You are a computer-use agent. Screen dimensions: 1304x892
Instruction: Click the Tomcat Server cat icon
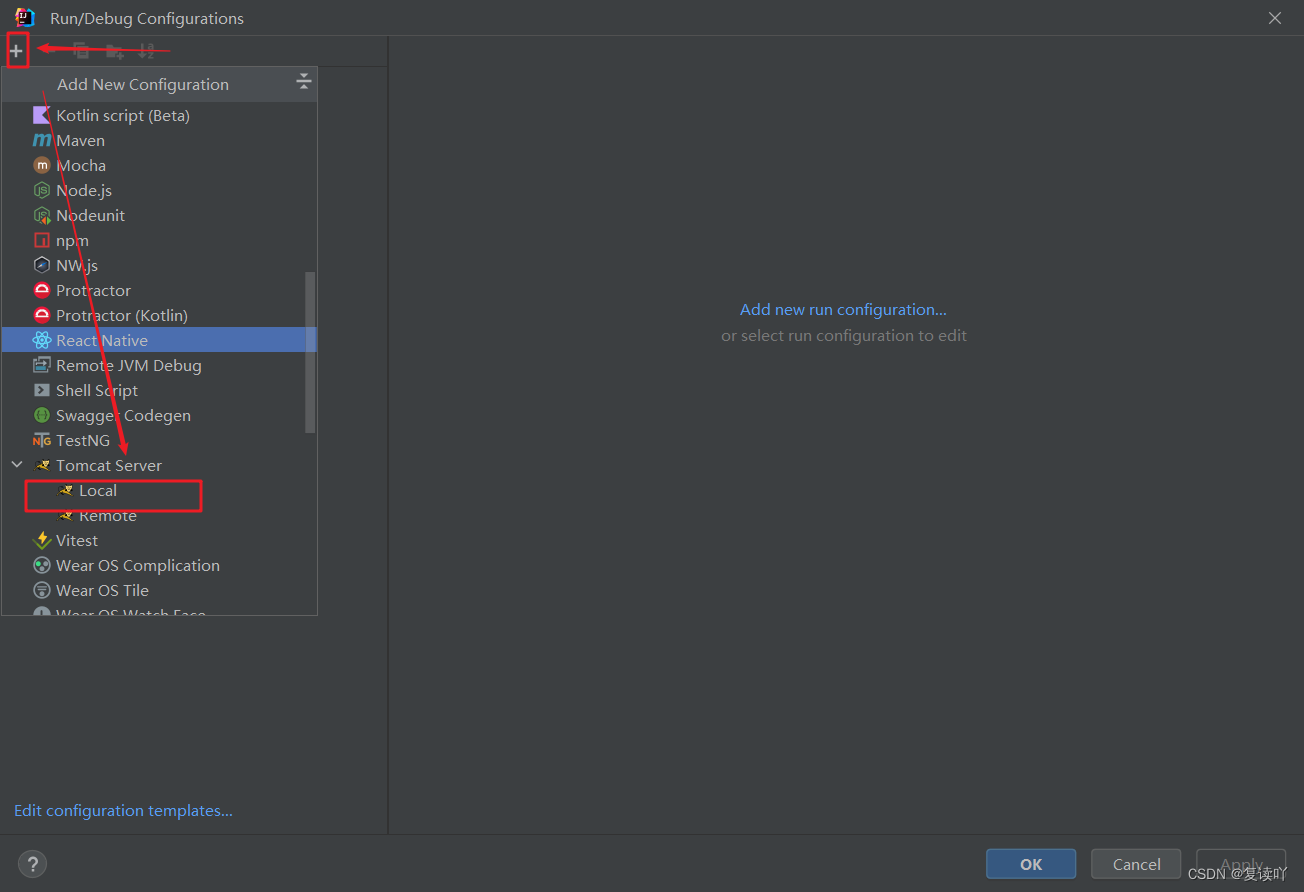click(x=41, y=465)
